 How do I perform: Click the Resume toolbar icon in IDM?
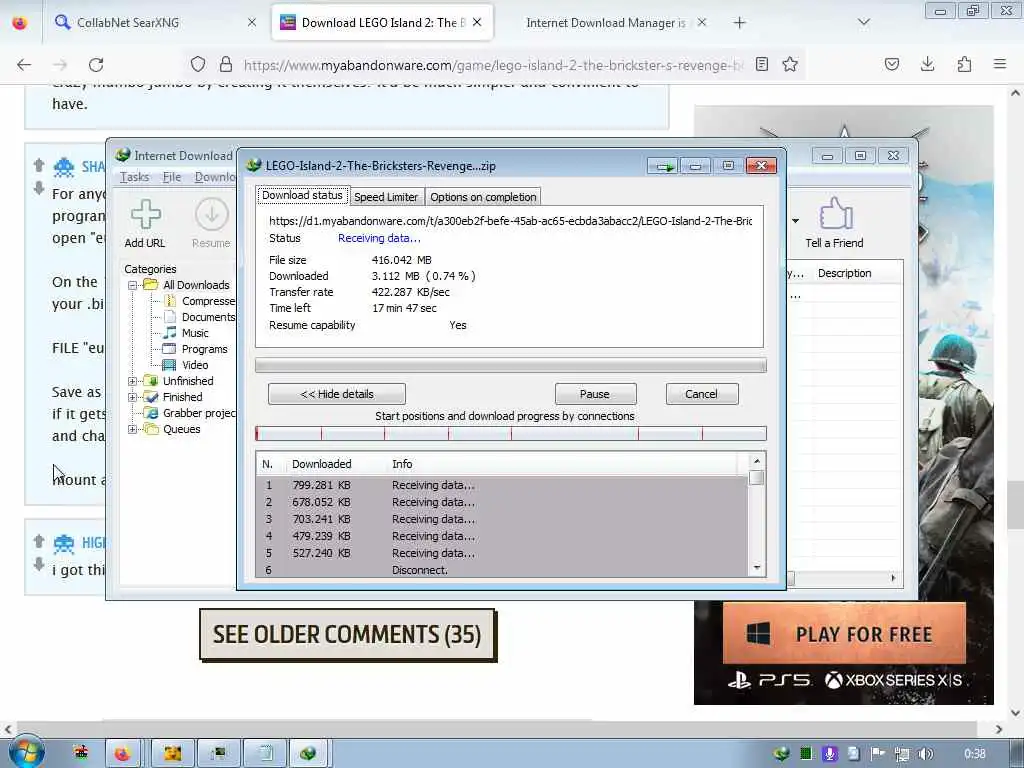pos(212,215)
